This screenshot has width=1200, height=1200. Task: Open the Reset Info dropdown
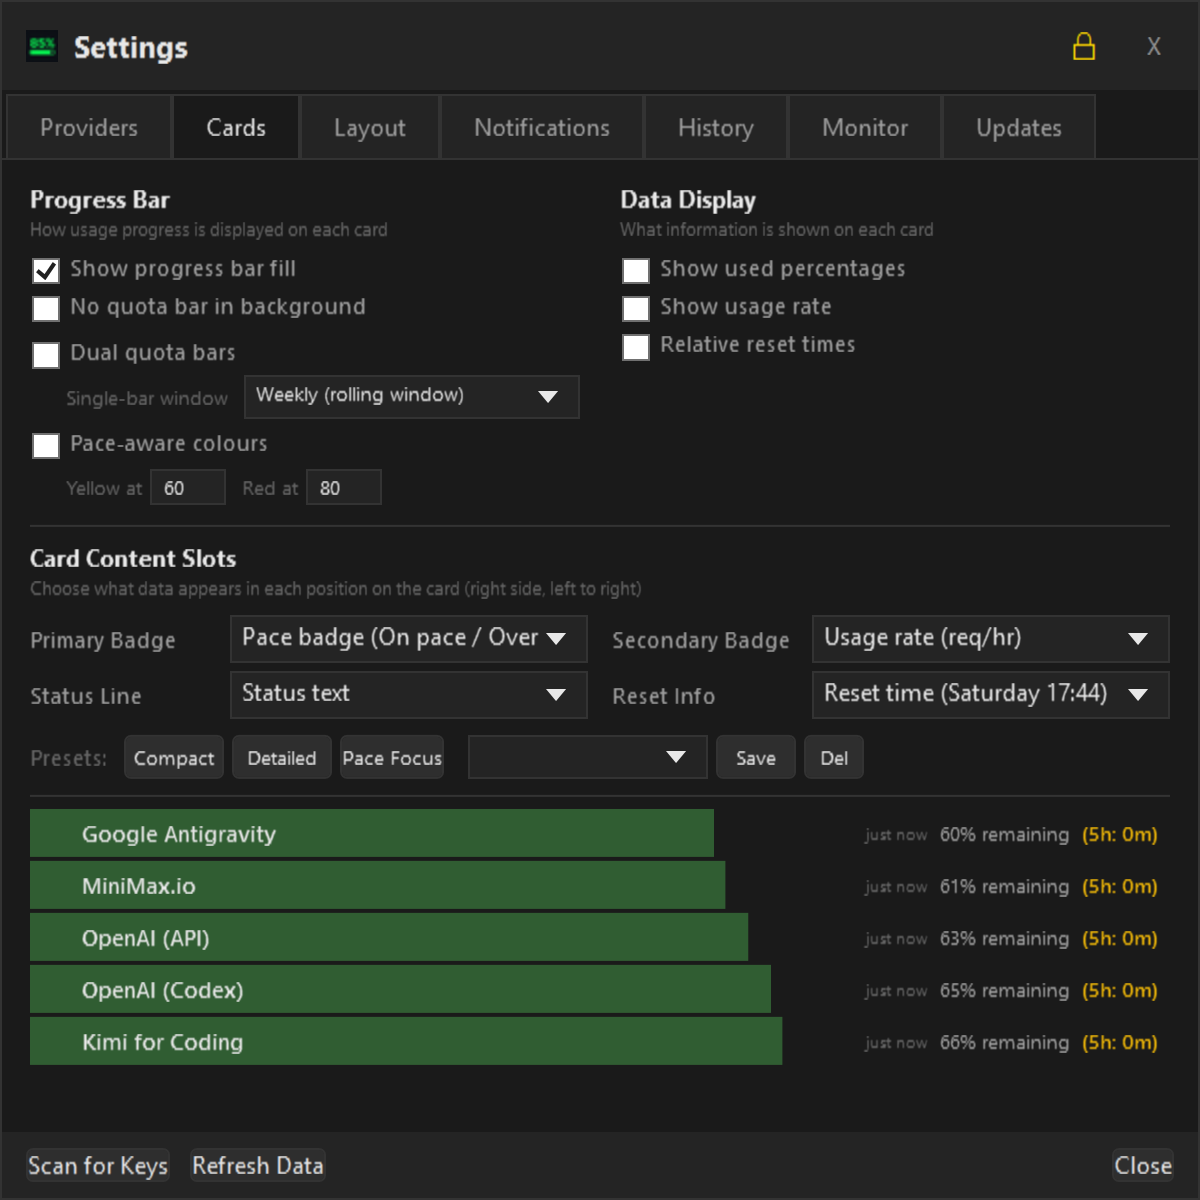[x=990, y=694]
